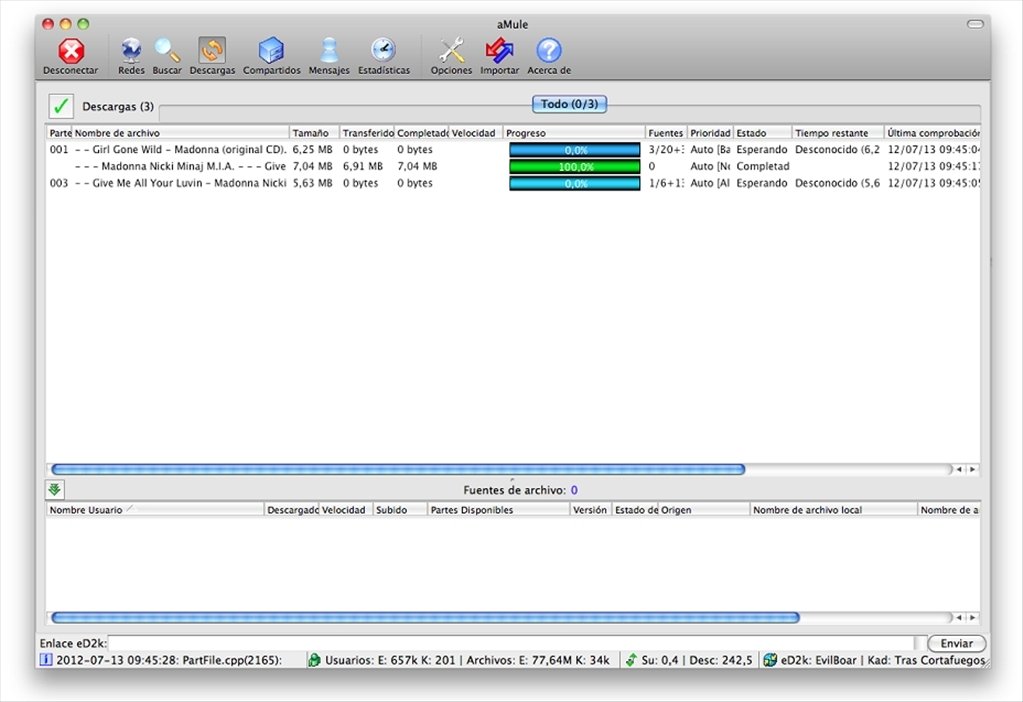Viewport: 1023px width, 702px height.
Task: Sort by Nombre de archivo column
Action: (x=180, y=132)
